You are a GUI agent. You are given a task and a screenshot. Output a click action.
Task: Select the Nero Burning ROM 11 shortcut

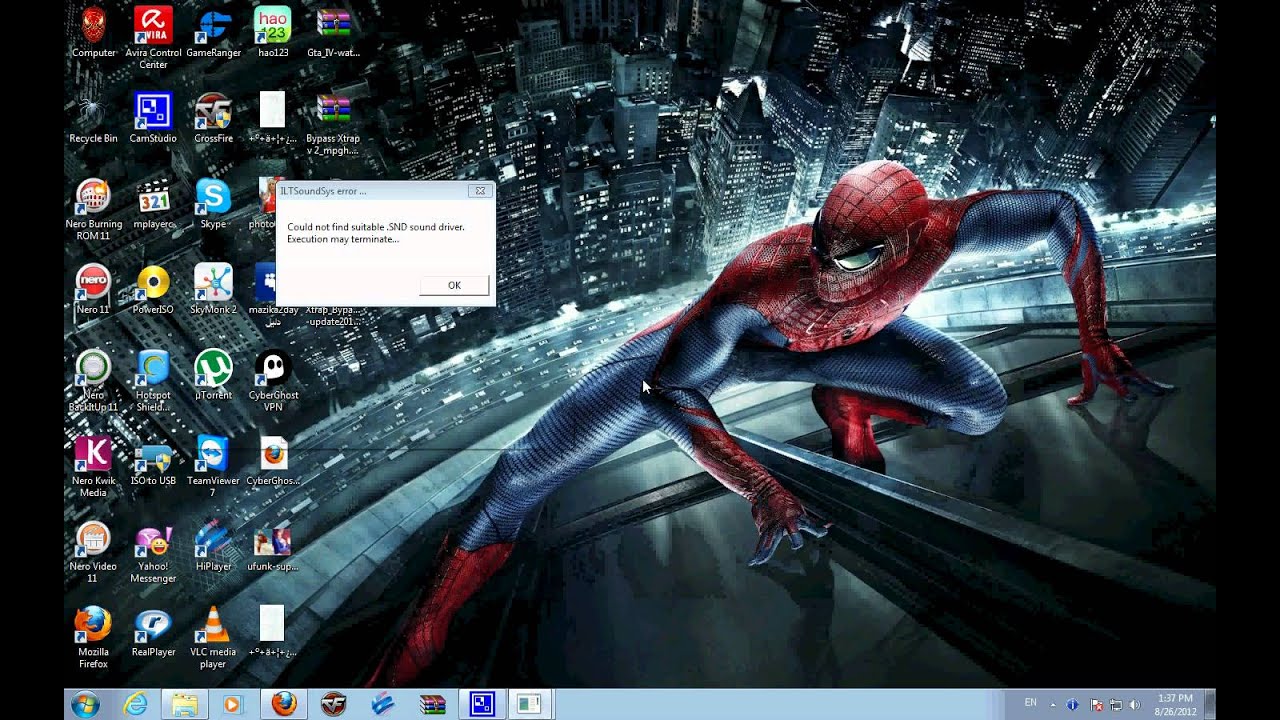click(x=93, y=210)
